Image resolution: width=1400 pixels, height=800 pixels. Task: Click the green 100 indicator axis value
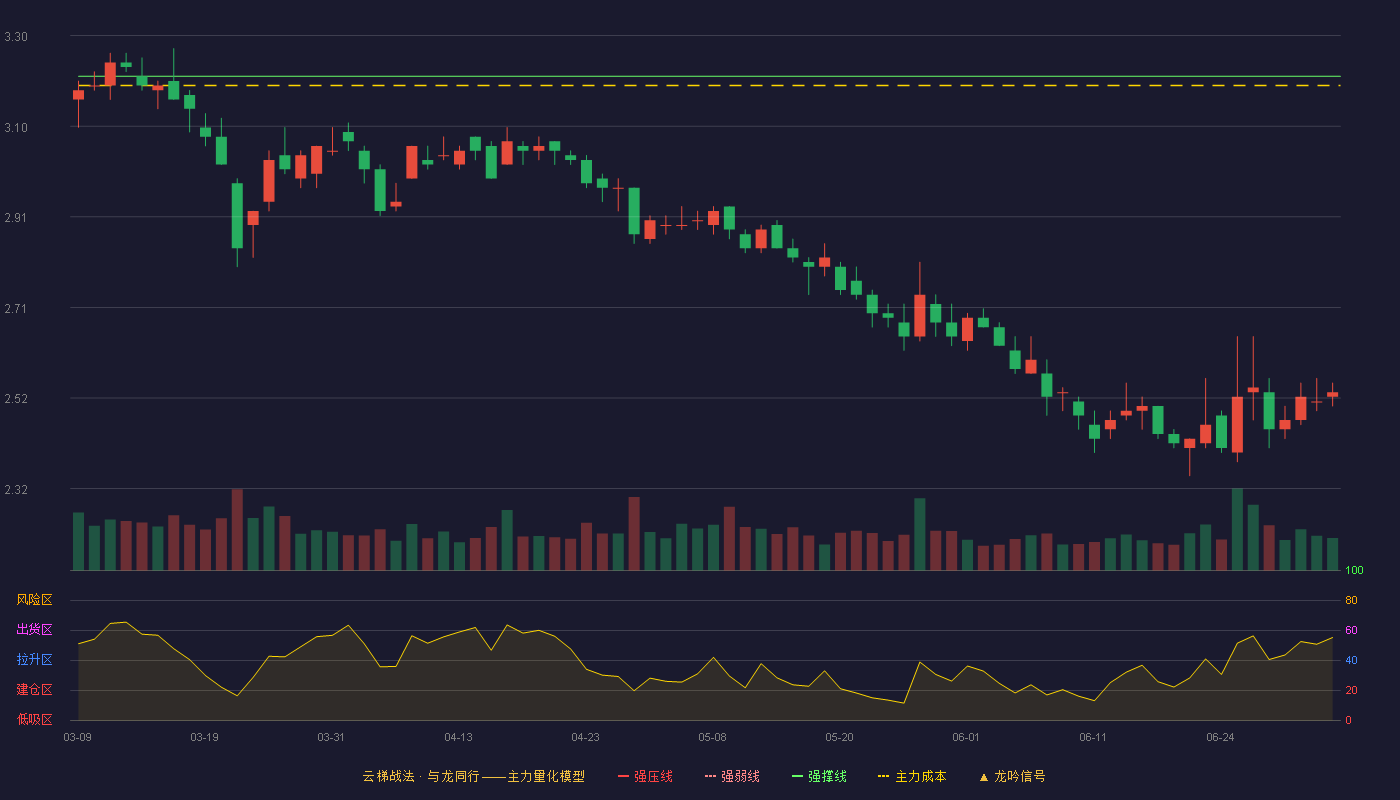1354,571
